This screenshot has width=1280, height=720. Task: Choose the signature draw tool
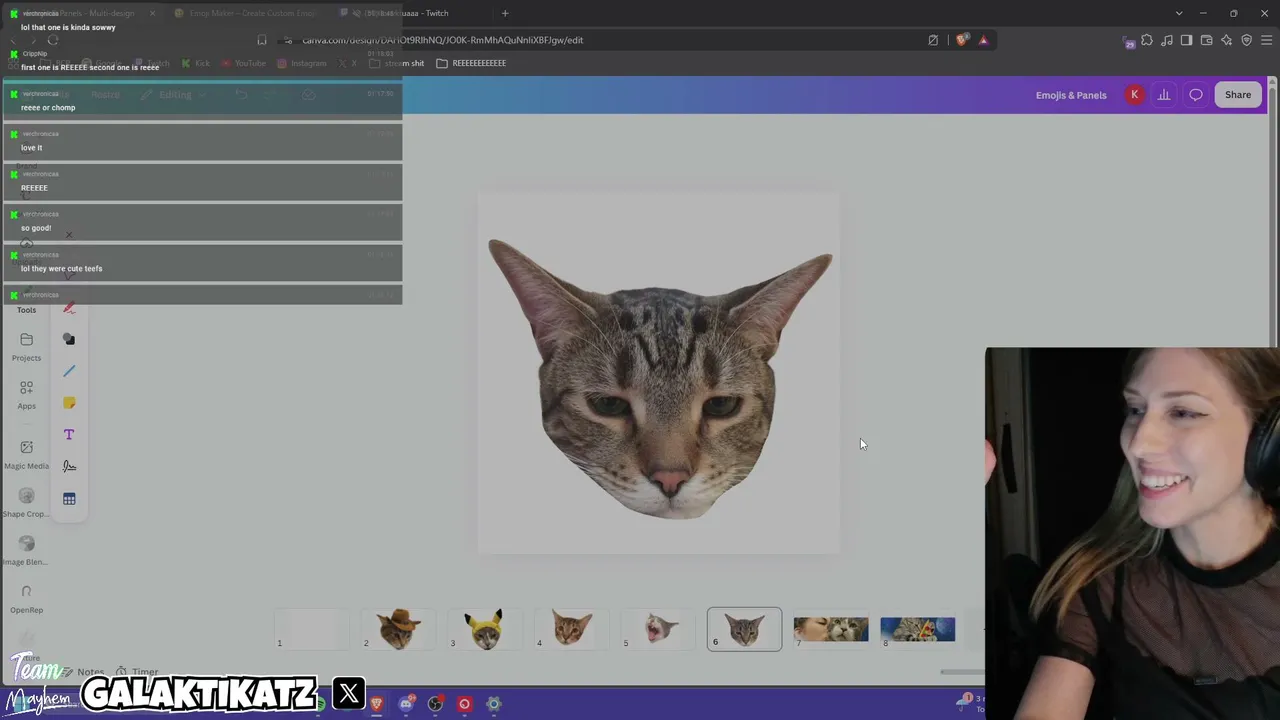point(69,466)
